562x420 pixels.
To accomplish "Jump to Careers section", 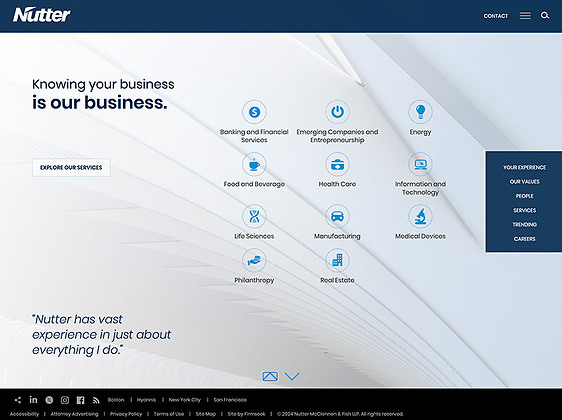I will point(524,239).
